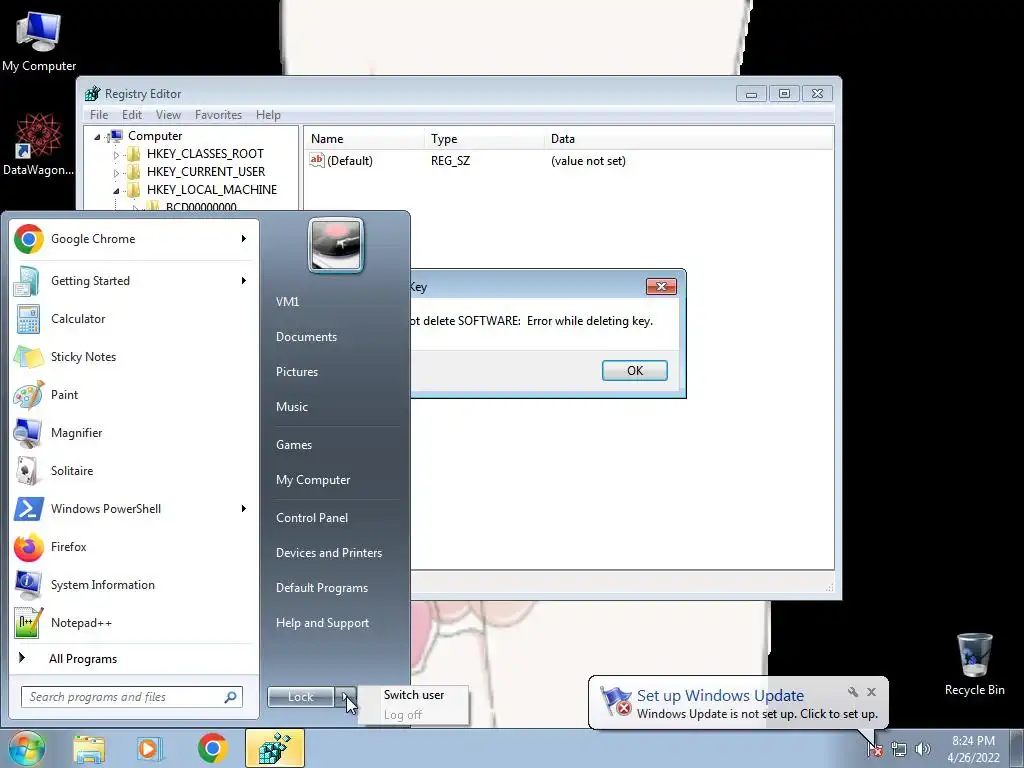Open Documents from the Start menu
Screen dimensions: 1024x768
click(x=306, y=337)
